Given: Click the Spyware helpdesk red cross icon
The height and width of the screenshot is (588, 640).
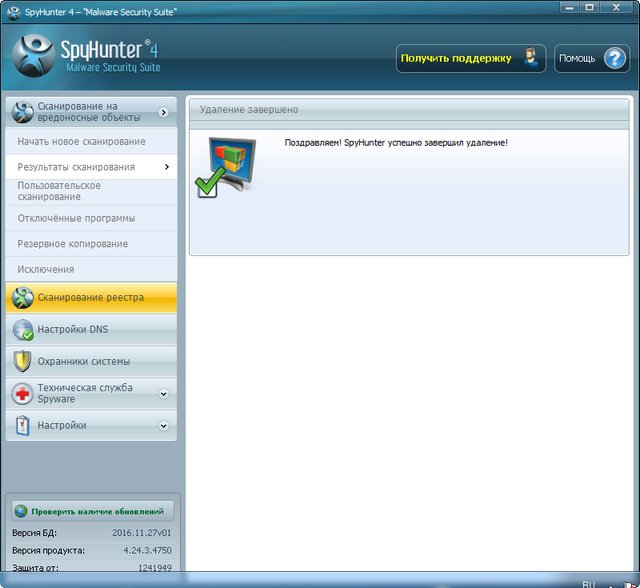Looking at the screenshot, I should click(x=22, y=394).
